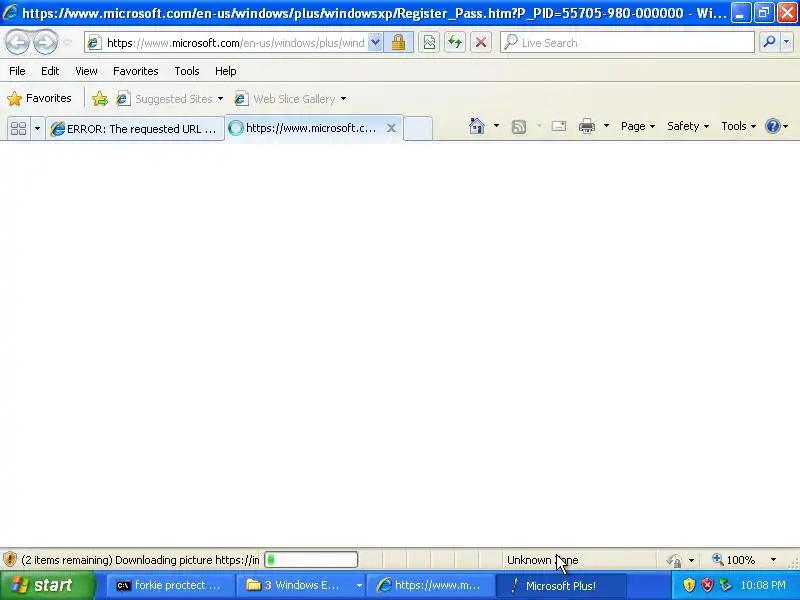The width and height of the screenshot is (800, 600).
Task: Open the Help menu
Action: coord(226,71)
